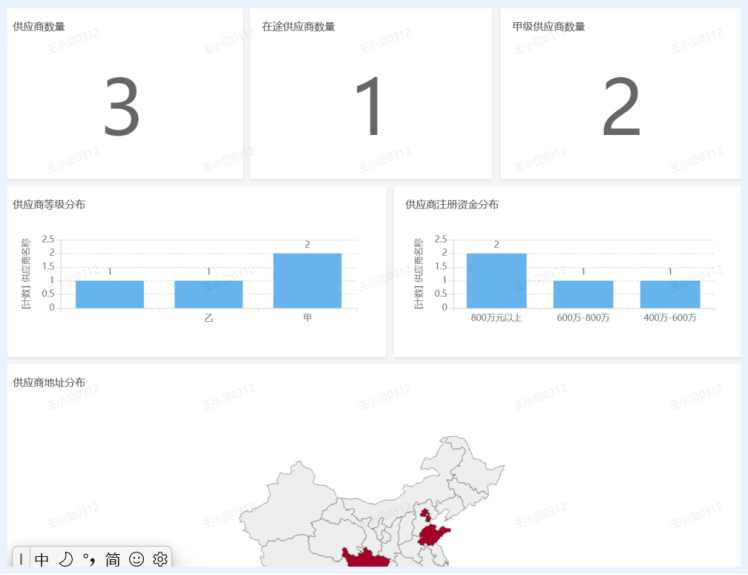This screenshot has height=575, width=748.
Task: Click the 供应商注册资金分布 chart title
Action: [x=452, y=204]
